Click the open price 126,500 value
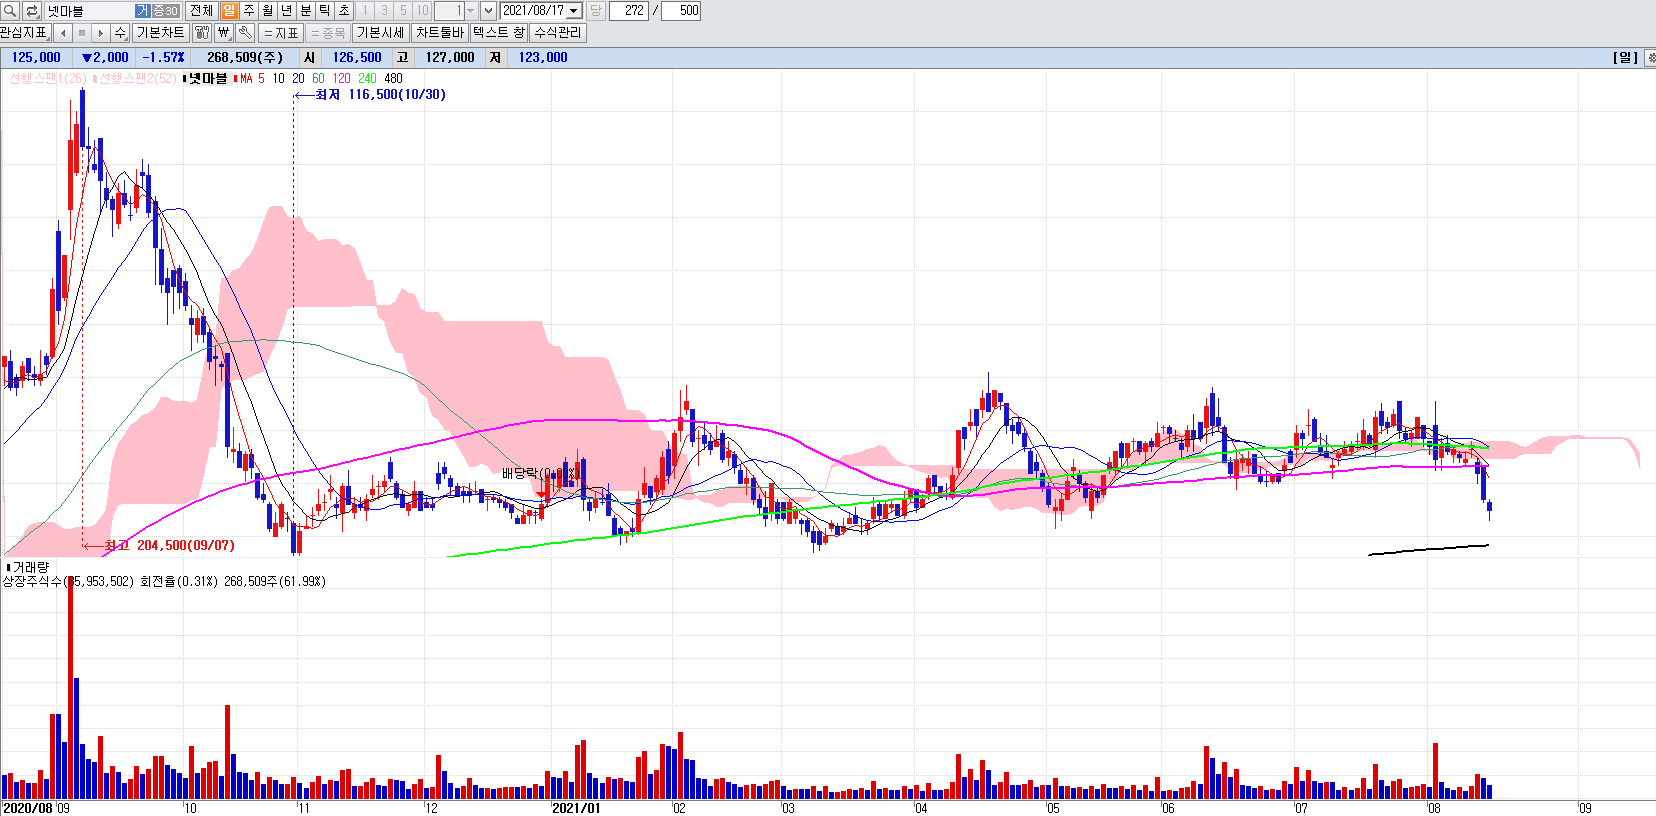Viewport: 1656px width, 816px height. [357, 58]
